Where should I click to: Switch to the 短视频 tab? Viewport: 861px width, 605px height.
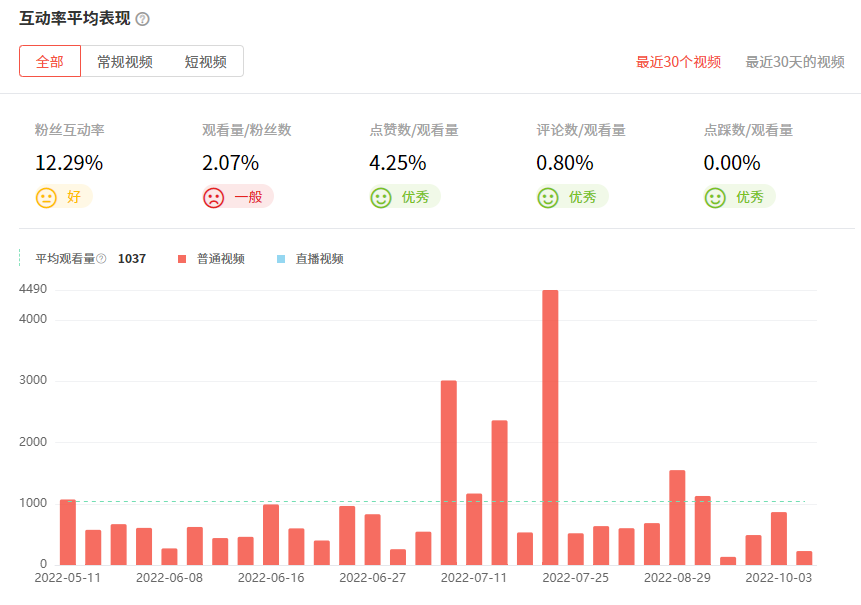click(205, 61)
